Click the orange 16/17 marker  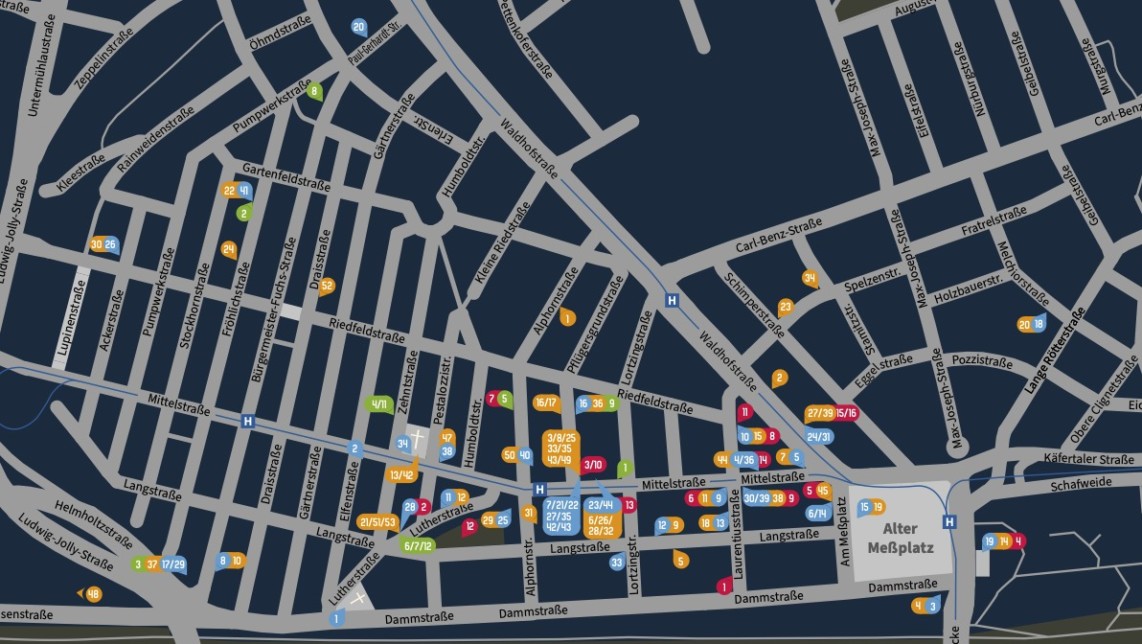(x=545, y=403)
